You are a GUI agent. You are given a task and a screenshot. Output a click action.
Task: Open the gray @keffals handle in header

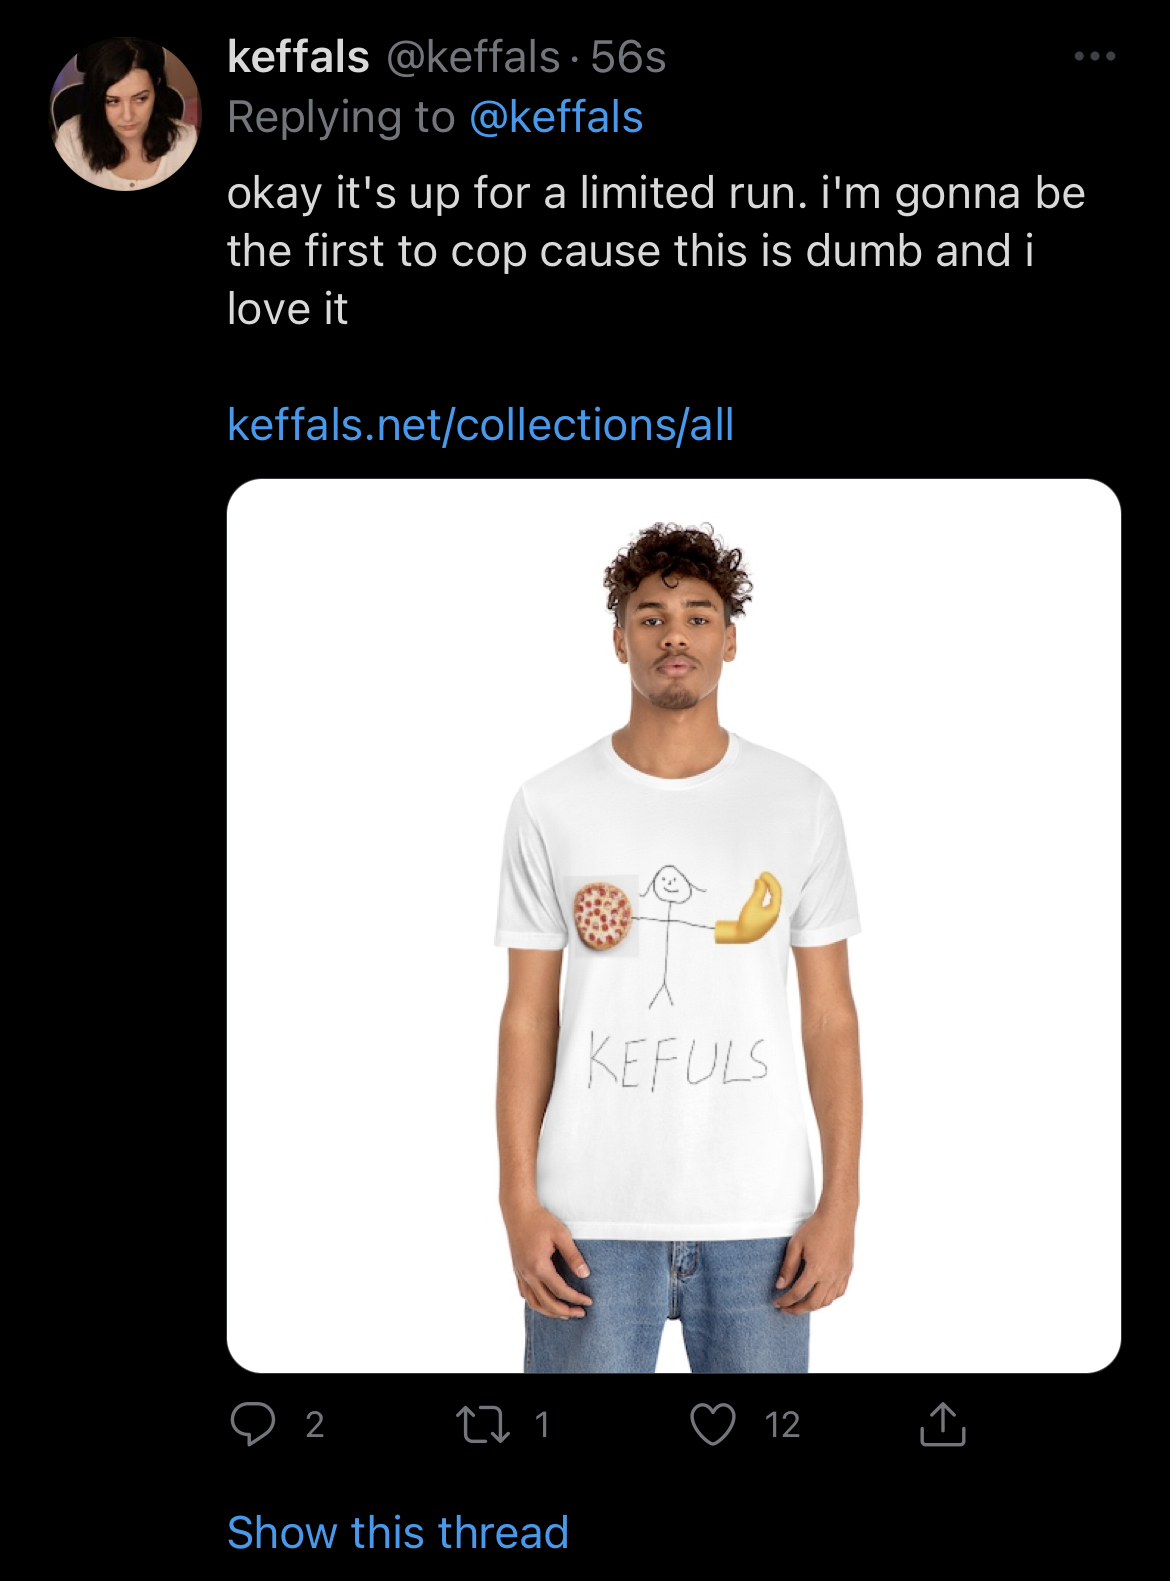pos(473,57)
